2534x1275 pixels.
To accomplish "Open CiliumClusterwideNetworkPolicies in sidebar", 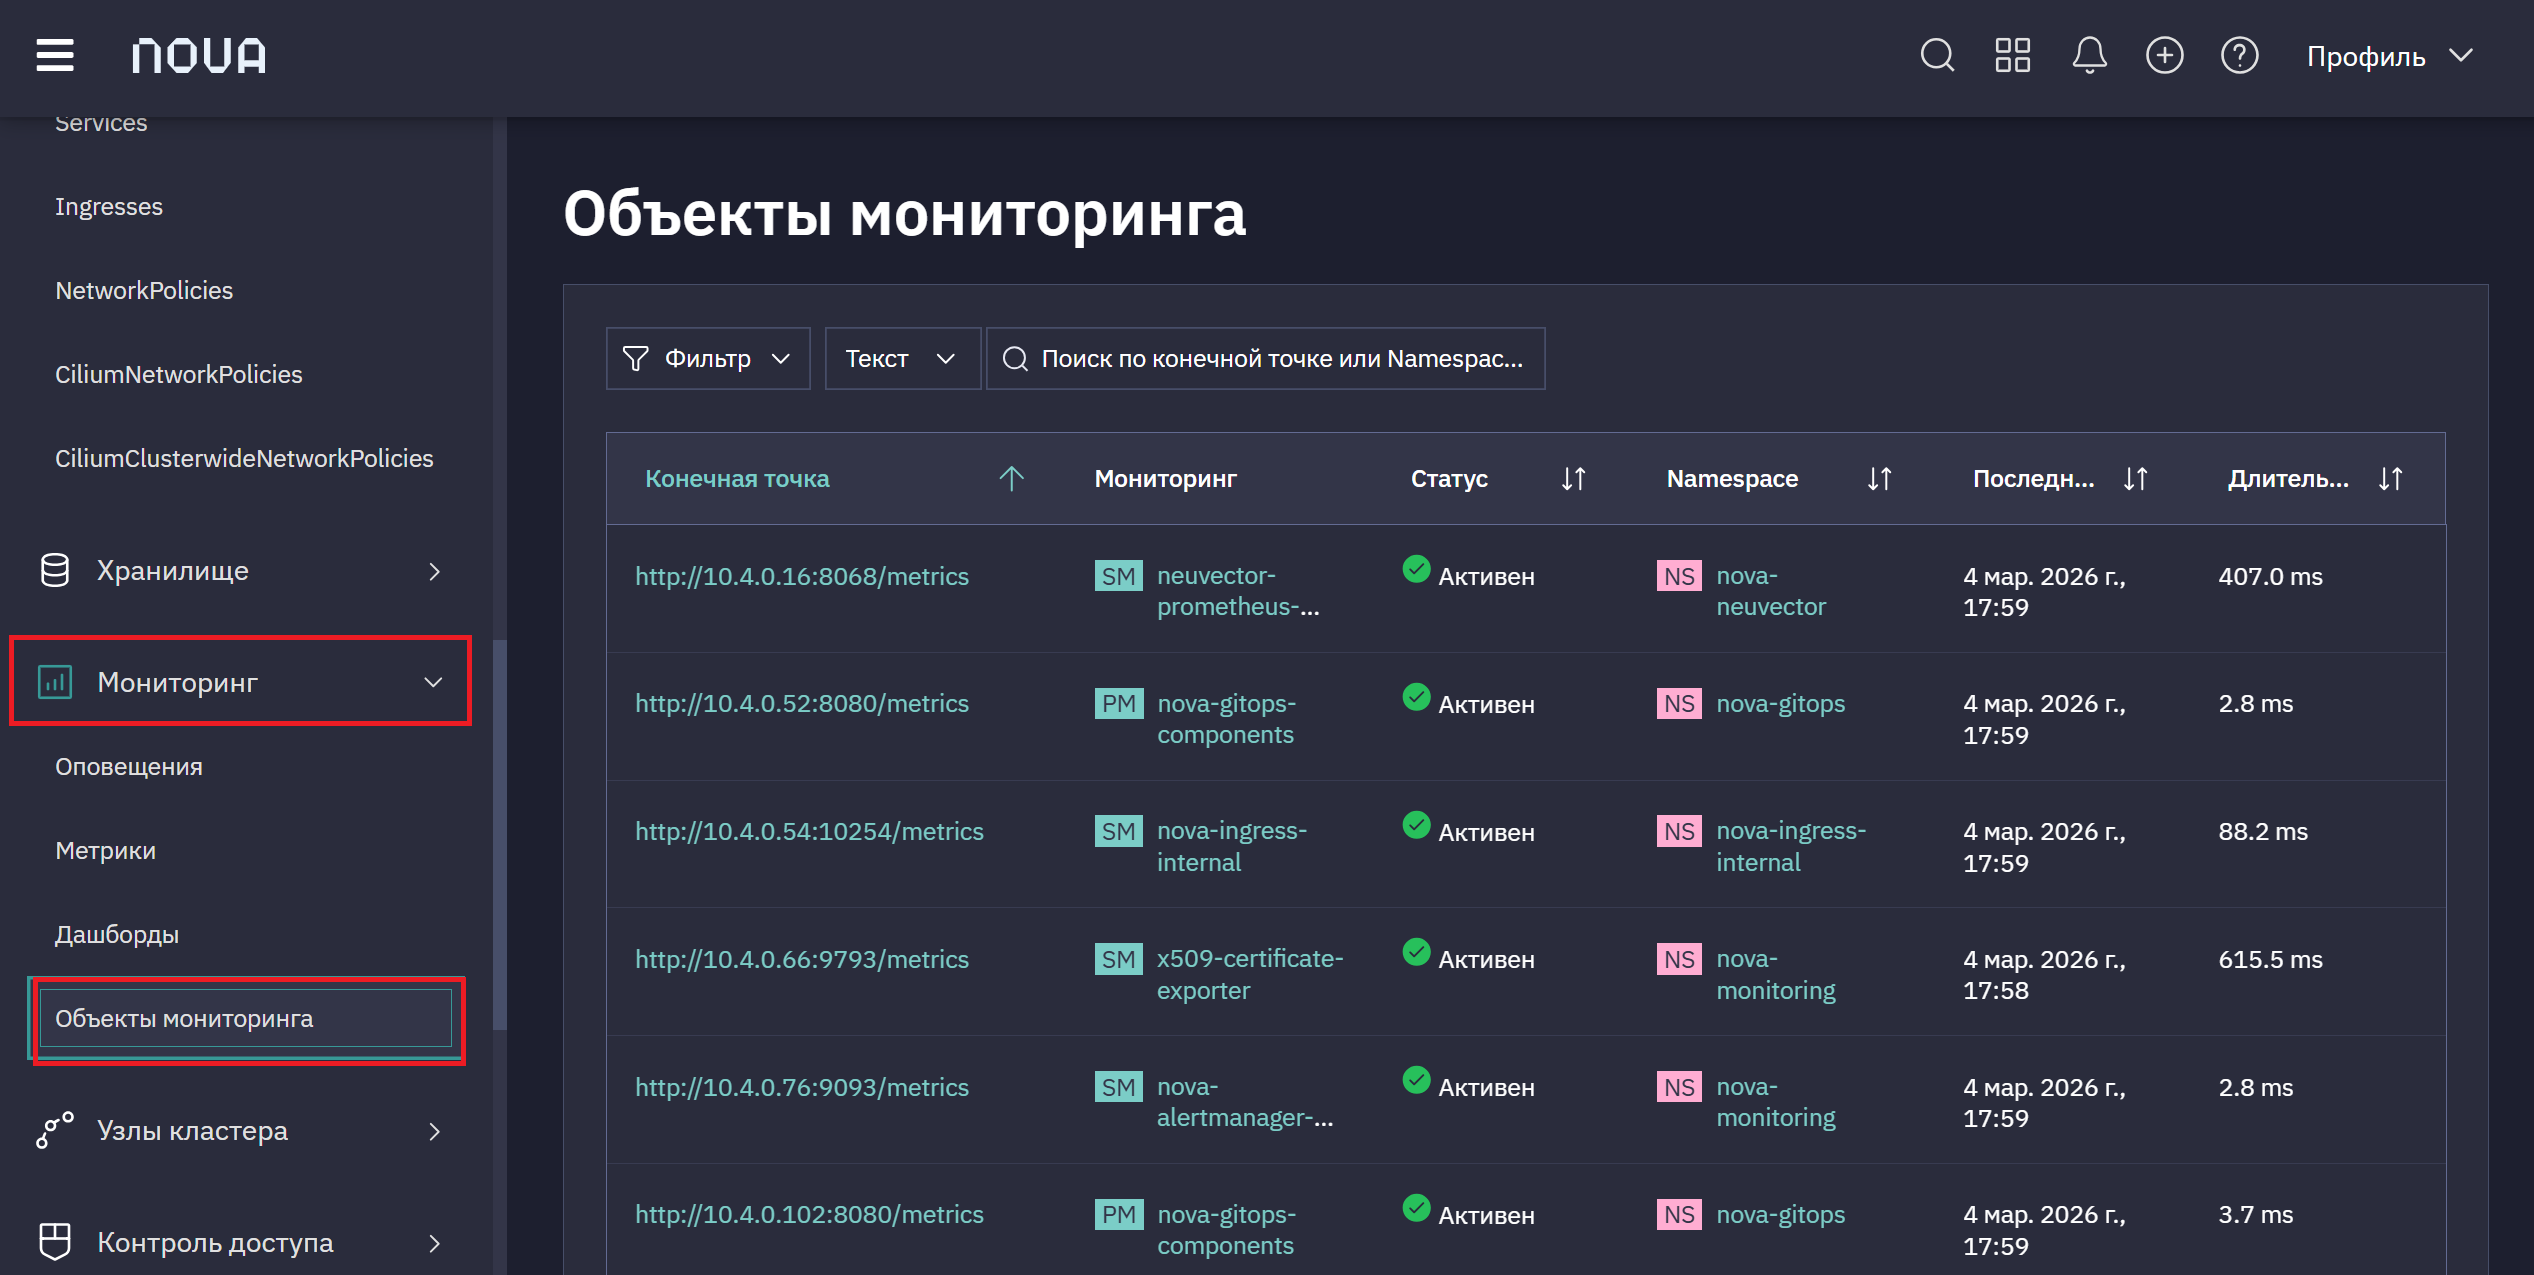I will [x=244, y=458].
